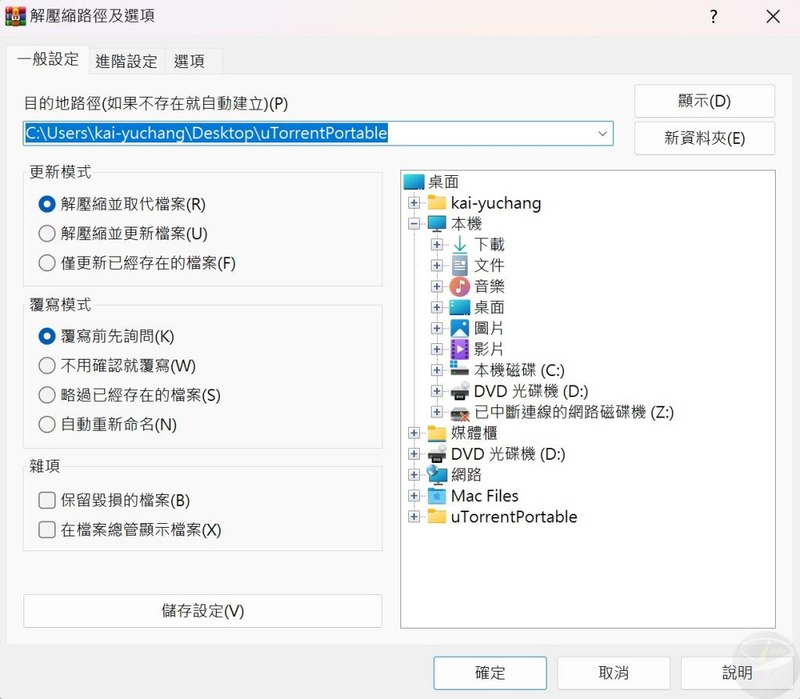Collapse the 本機 tree node
Screen dimensions: 800x699
(x=414, y=224)
